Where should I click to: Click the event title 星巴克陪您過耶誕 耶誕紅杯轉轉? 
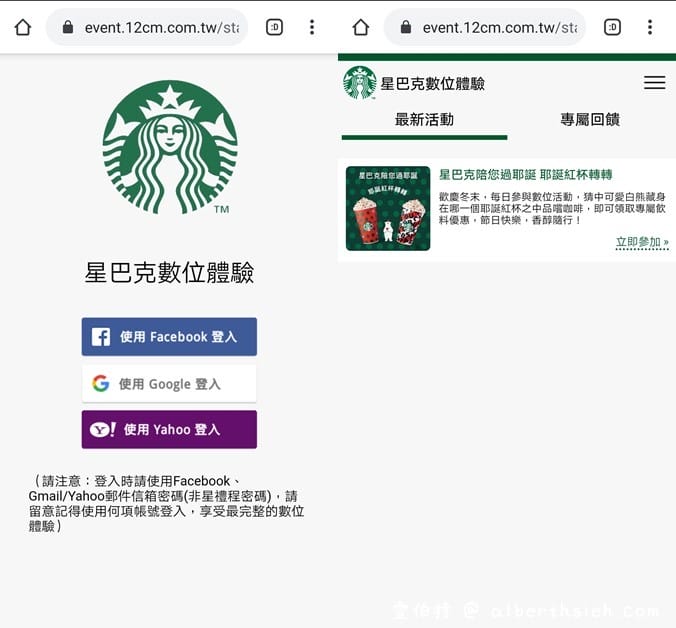pos(526,175)
